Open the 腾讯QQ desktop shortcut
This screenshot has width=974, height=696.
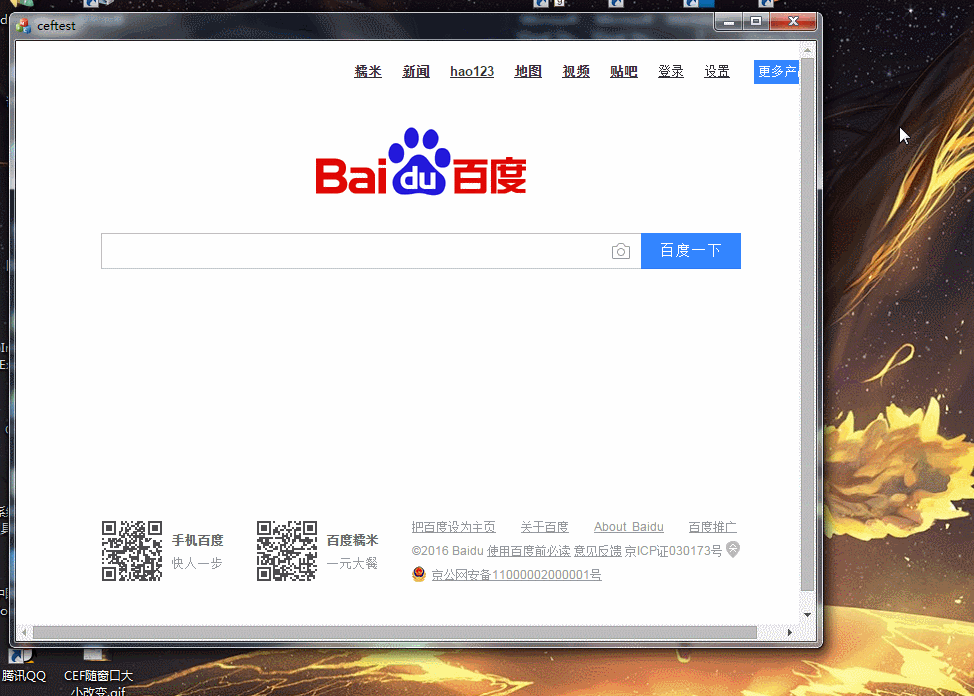point(23,666)
